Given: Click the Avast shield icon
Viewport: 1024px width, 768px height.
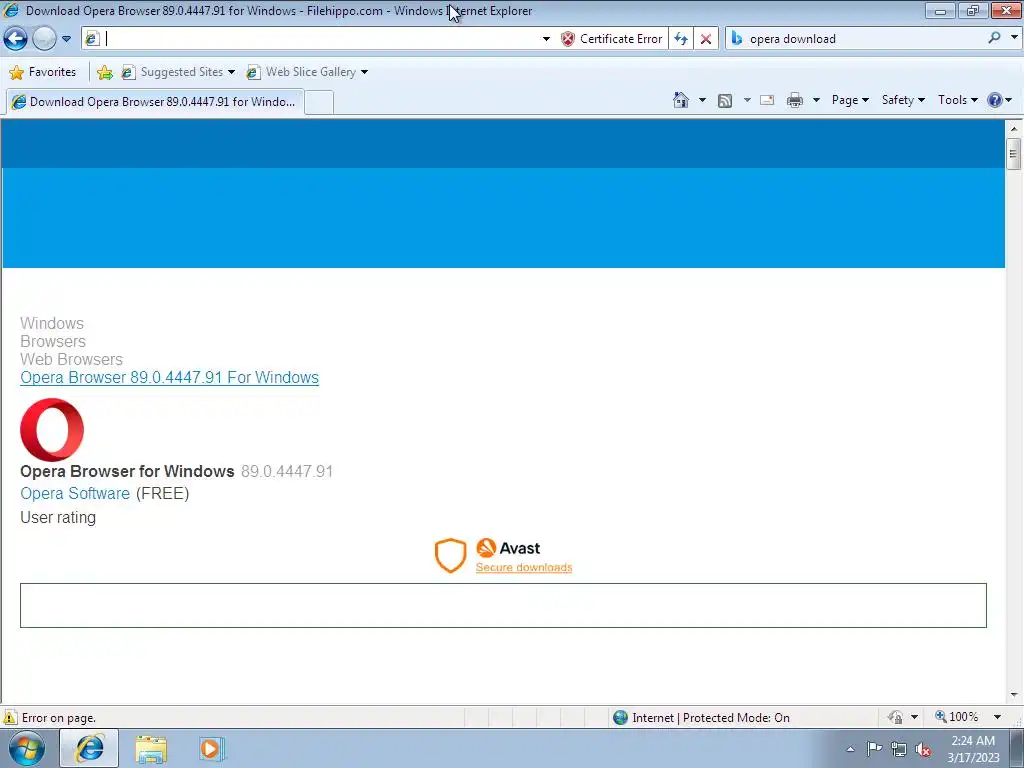Looking at the screenshot, I should pos(451,555).
